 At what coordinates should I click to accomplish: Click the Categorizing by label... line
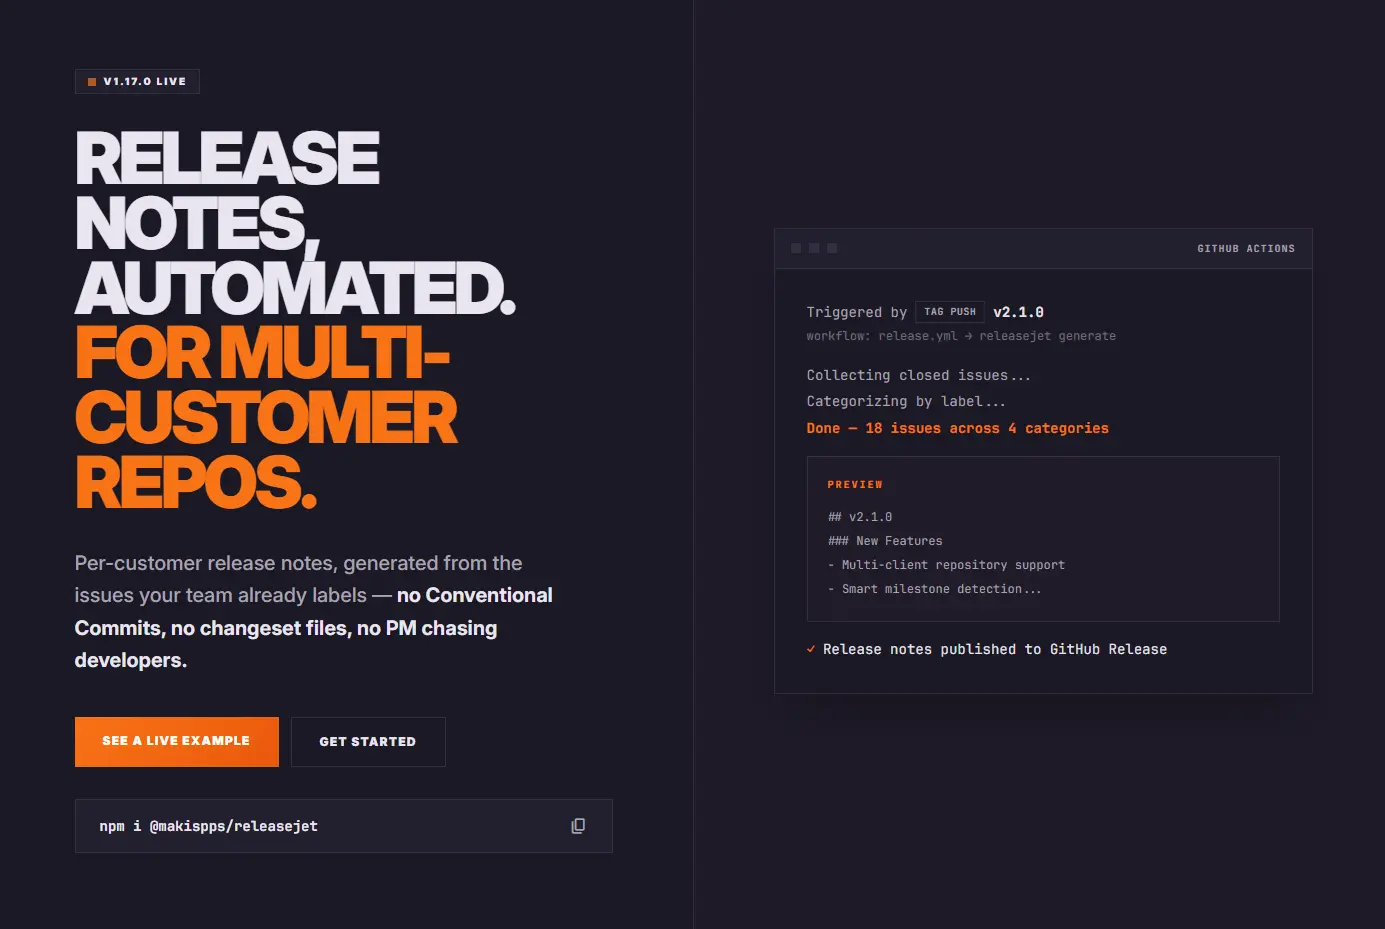906,401
